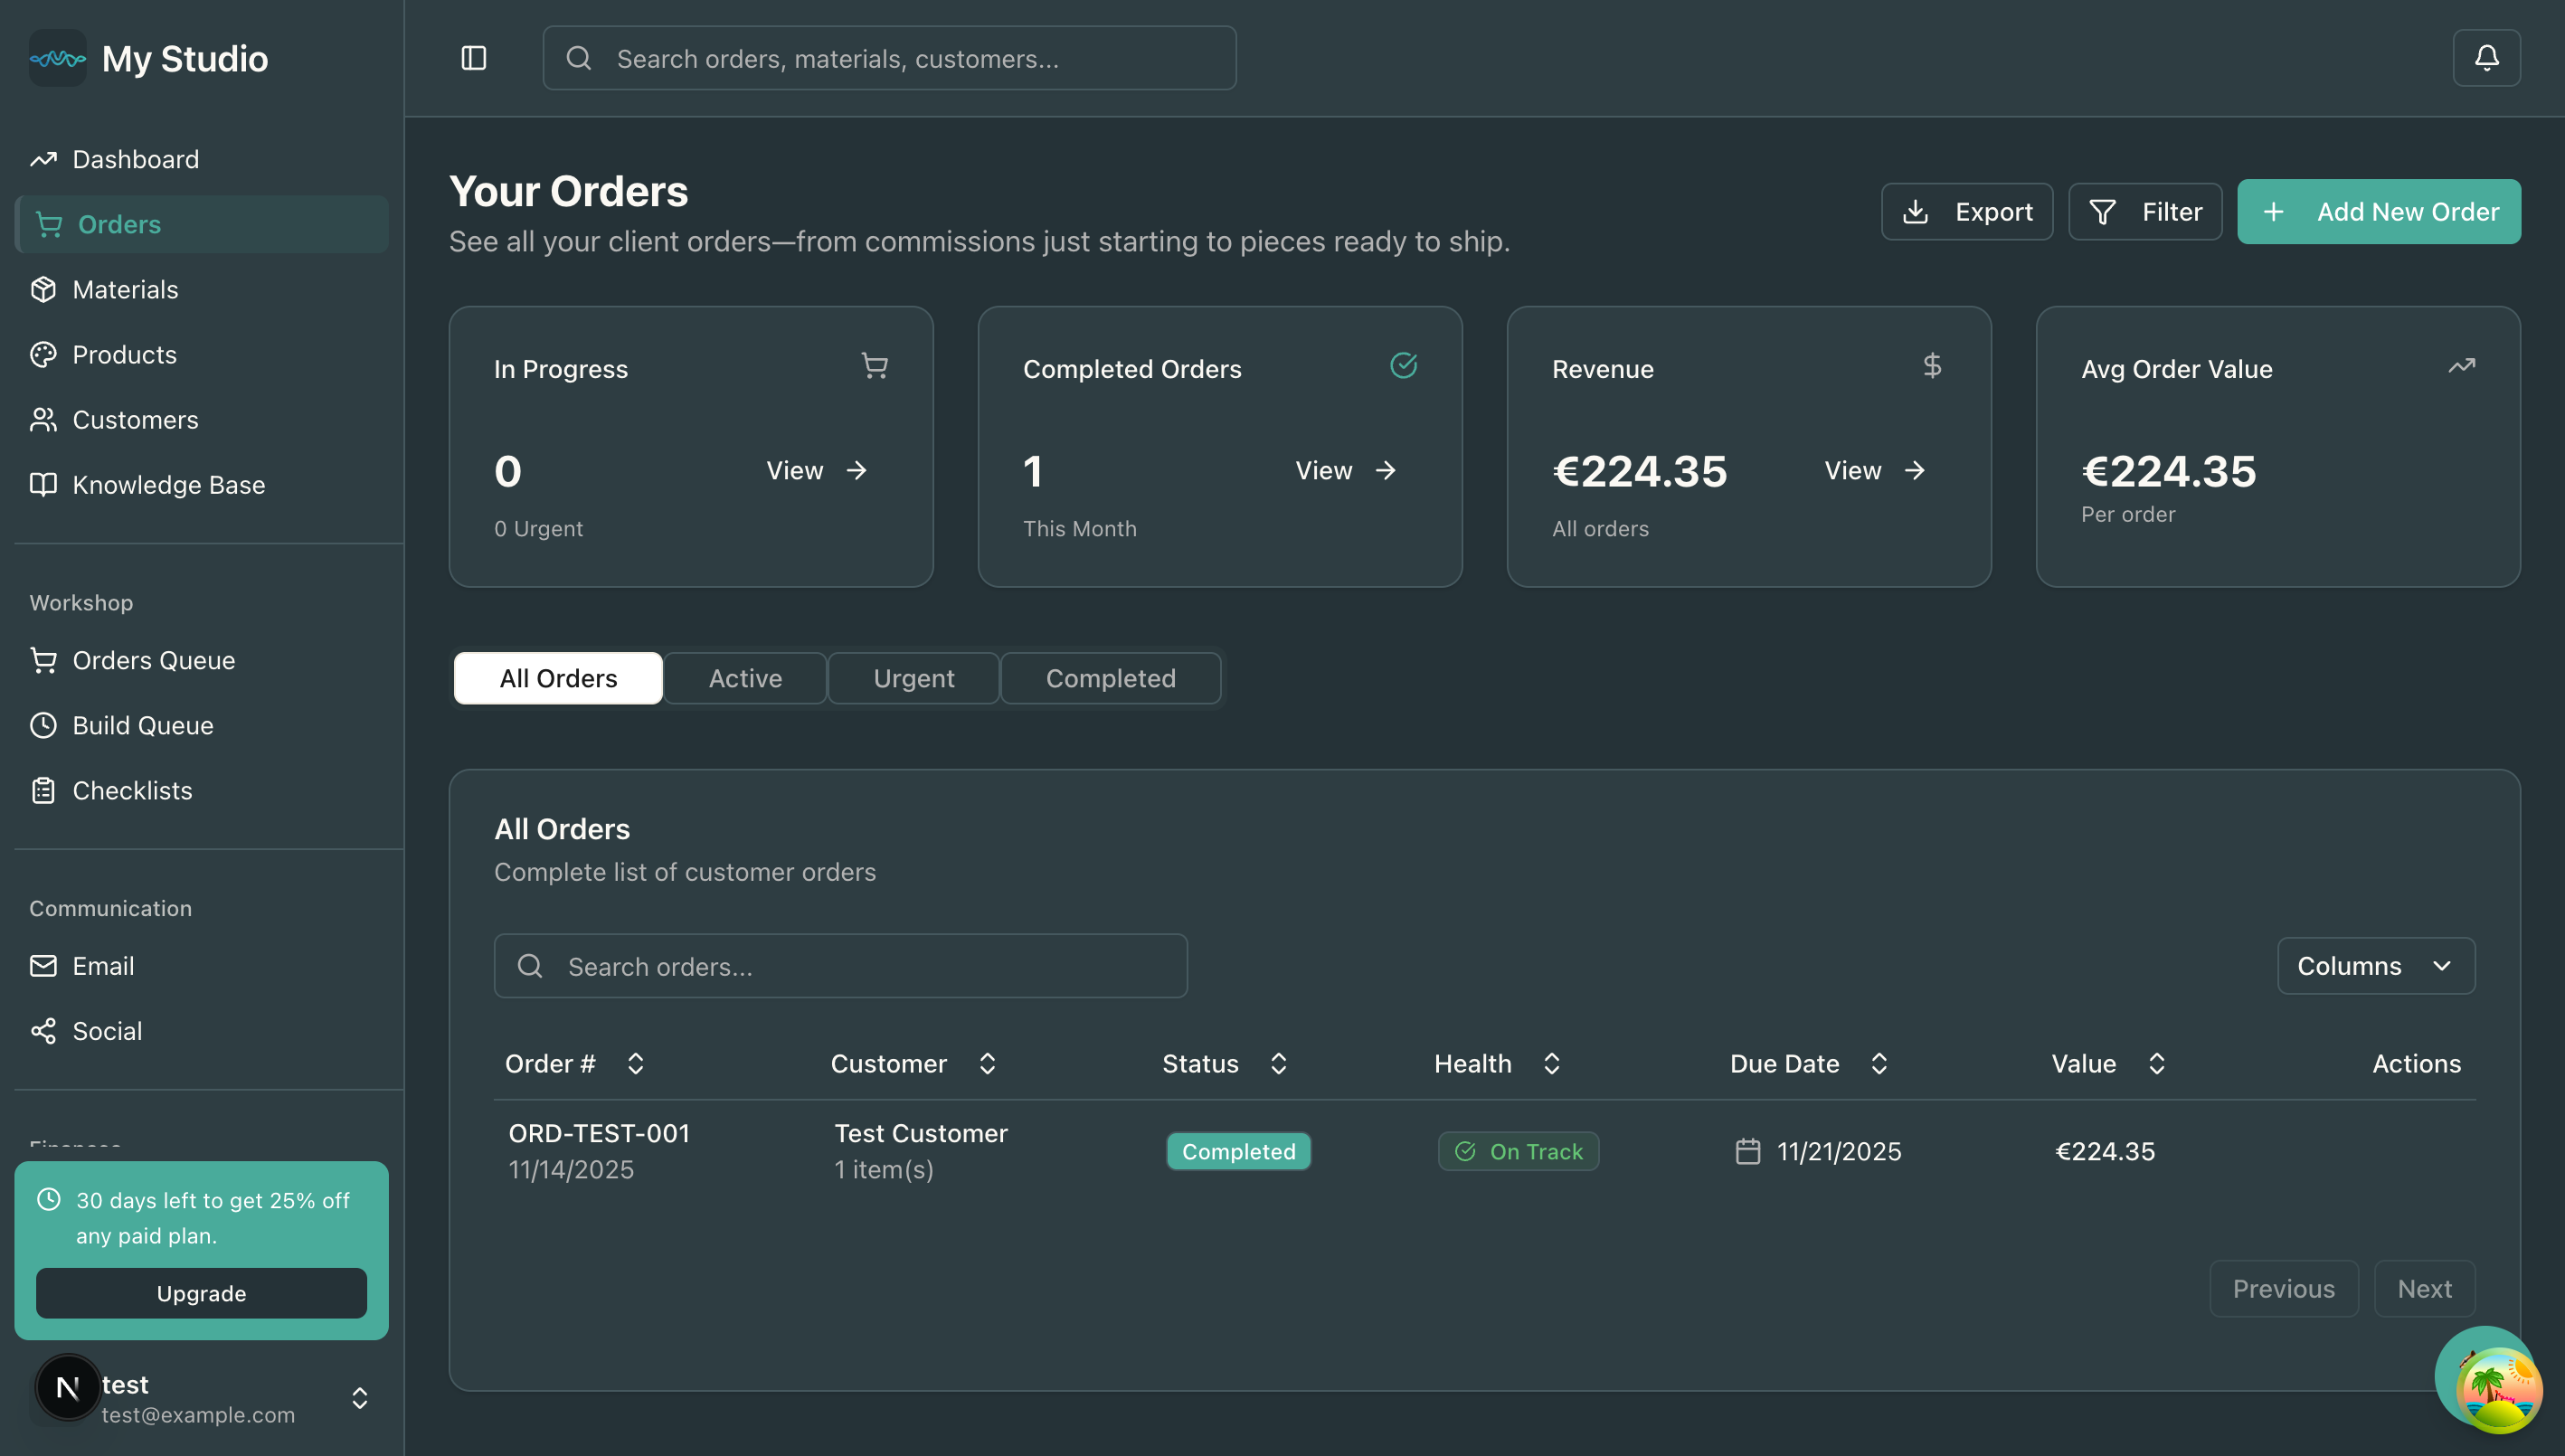2565x1456 pixels.
Task: Open the Email section under Communication
Action: (102, 965)
